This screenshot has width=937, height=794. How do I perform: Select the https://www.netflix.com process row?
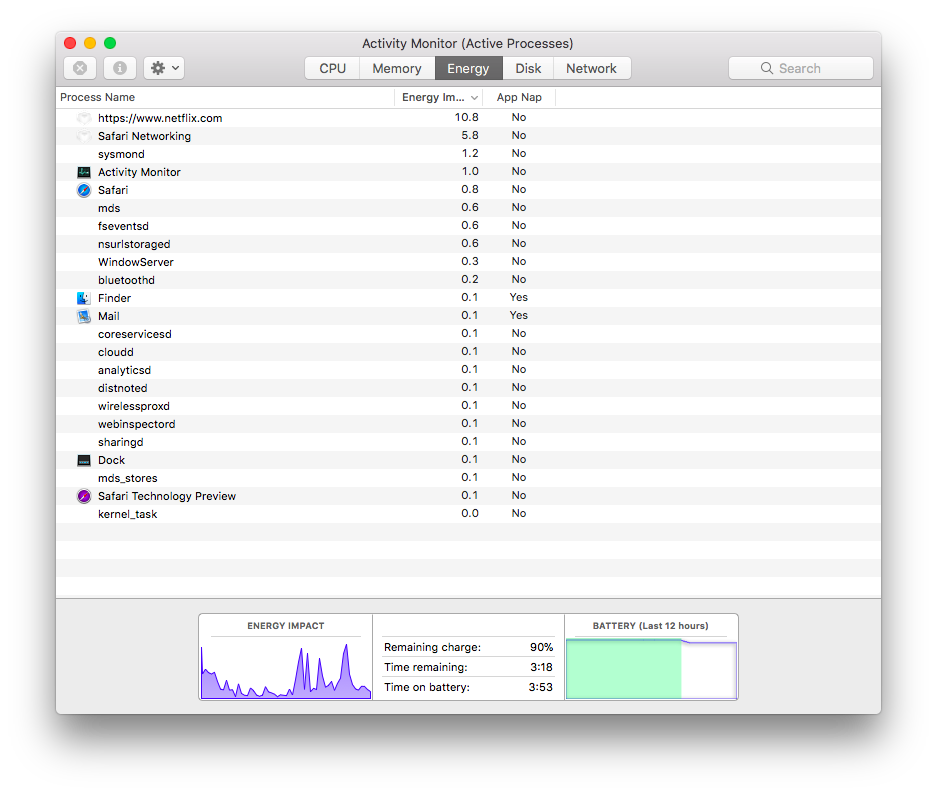(468, 118)
